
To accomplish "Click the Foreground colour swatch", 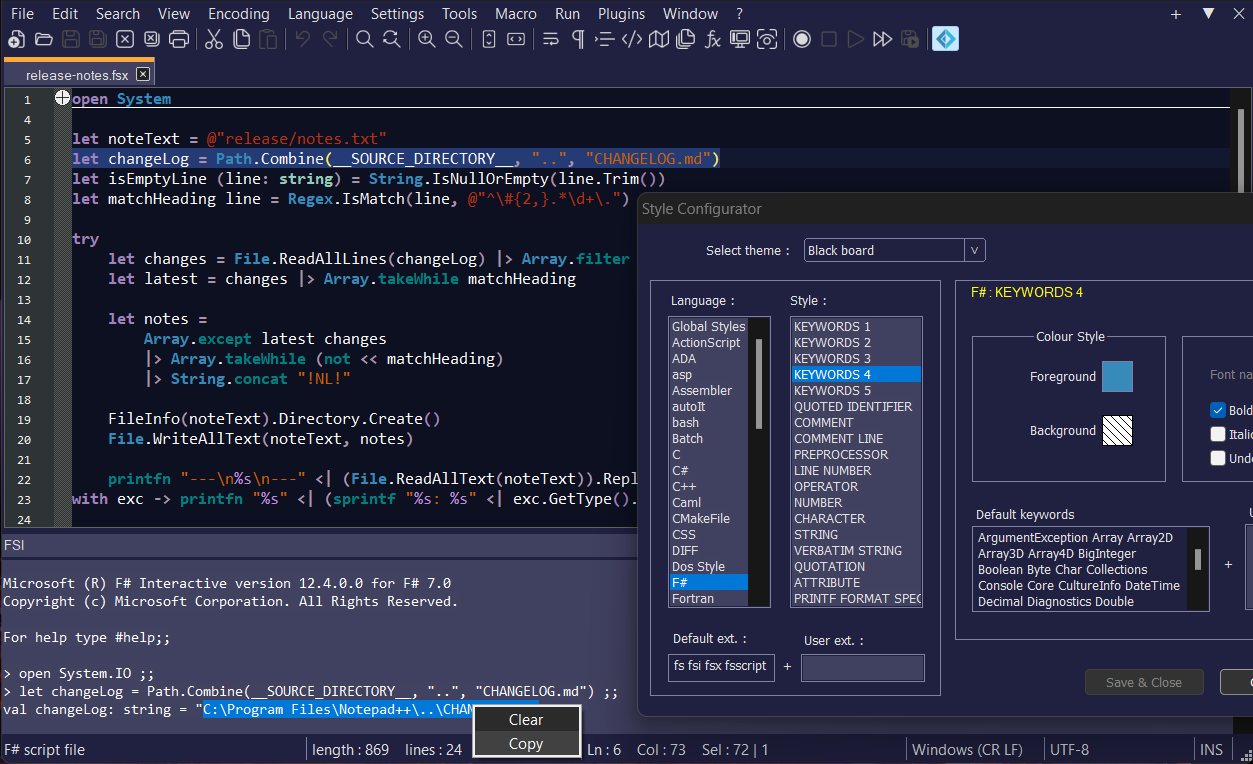I will pyautogui.click(x=1117, y=376).
